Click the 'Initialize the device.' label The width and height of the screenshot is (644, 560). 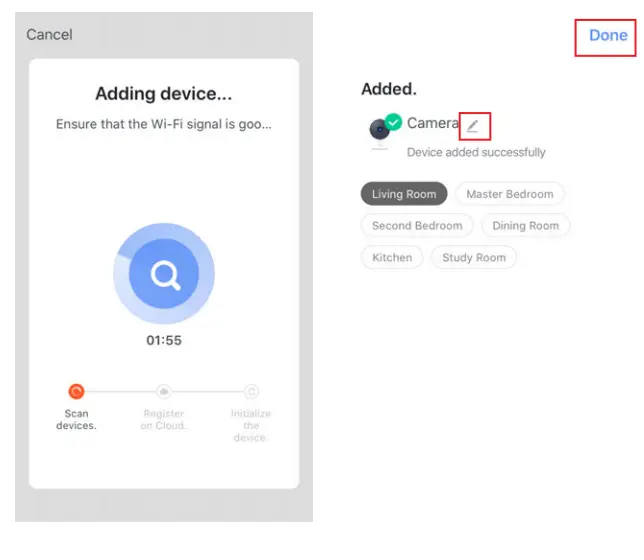(251, 426)
